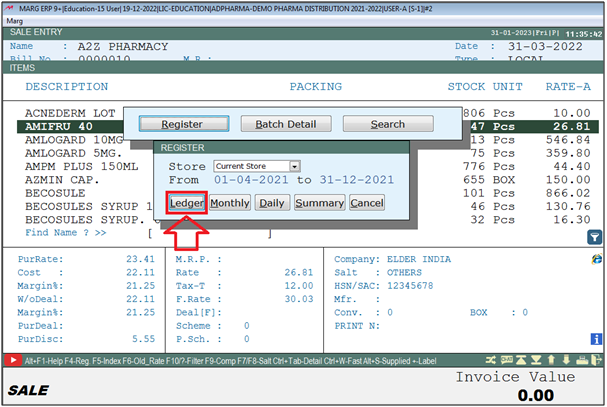Image resolution: width=607 pixels, height=407 pixels.
Task: Click the up arrow icon in status bar
Action: point(551,360)
